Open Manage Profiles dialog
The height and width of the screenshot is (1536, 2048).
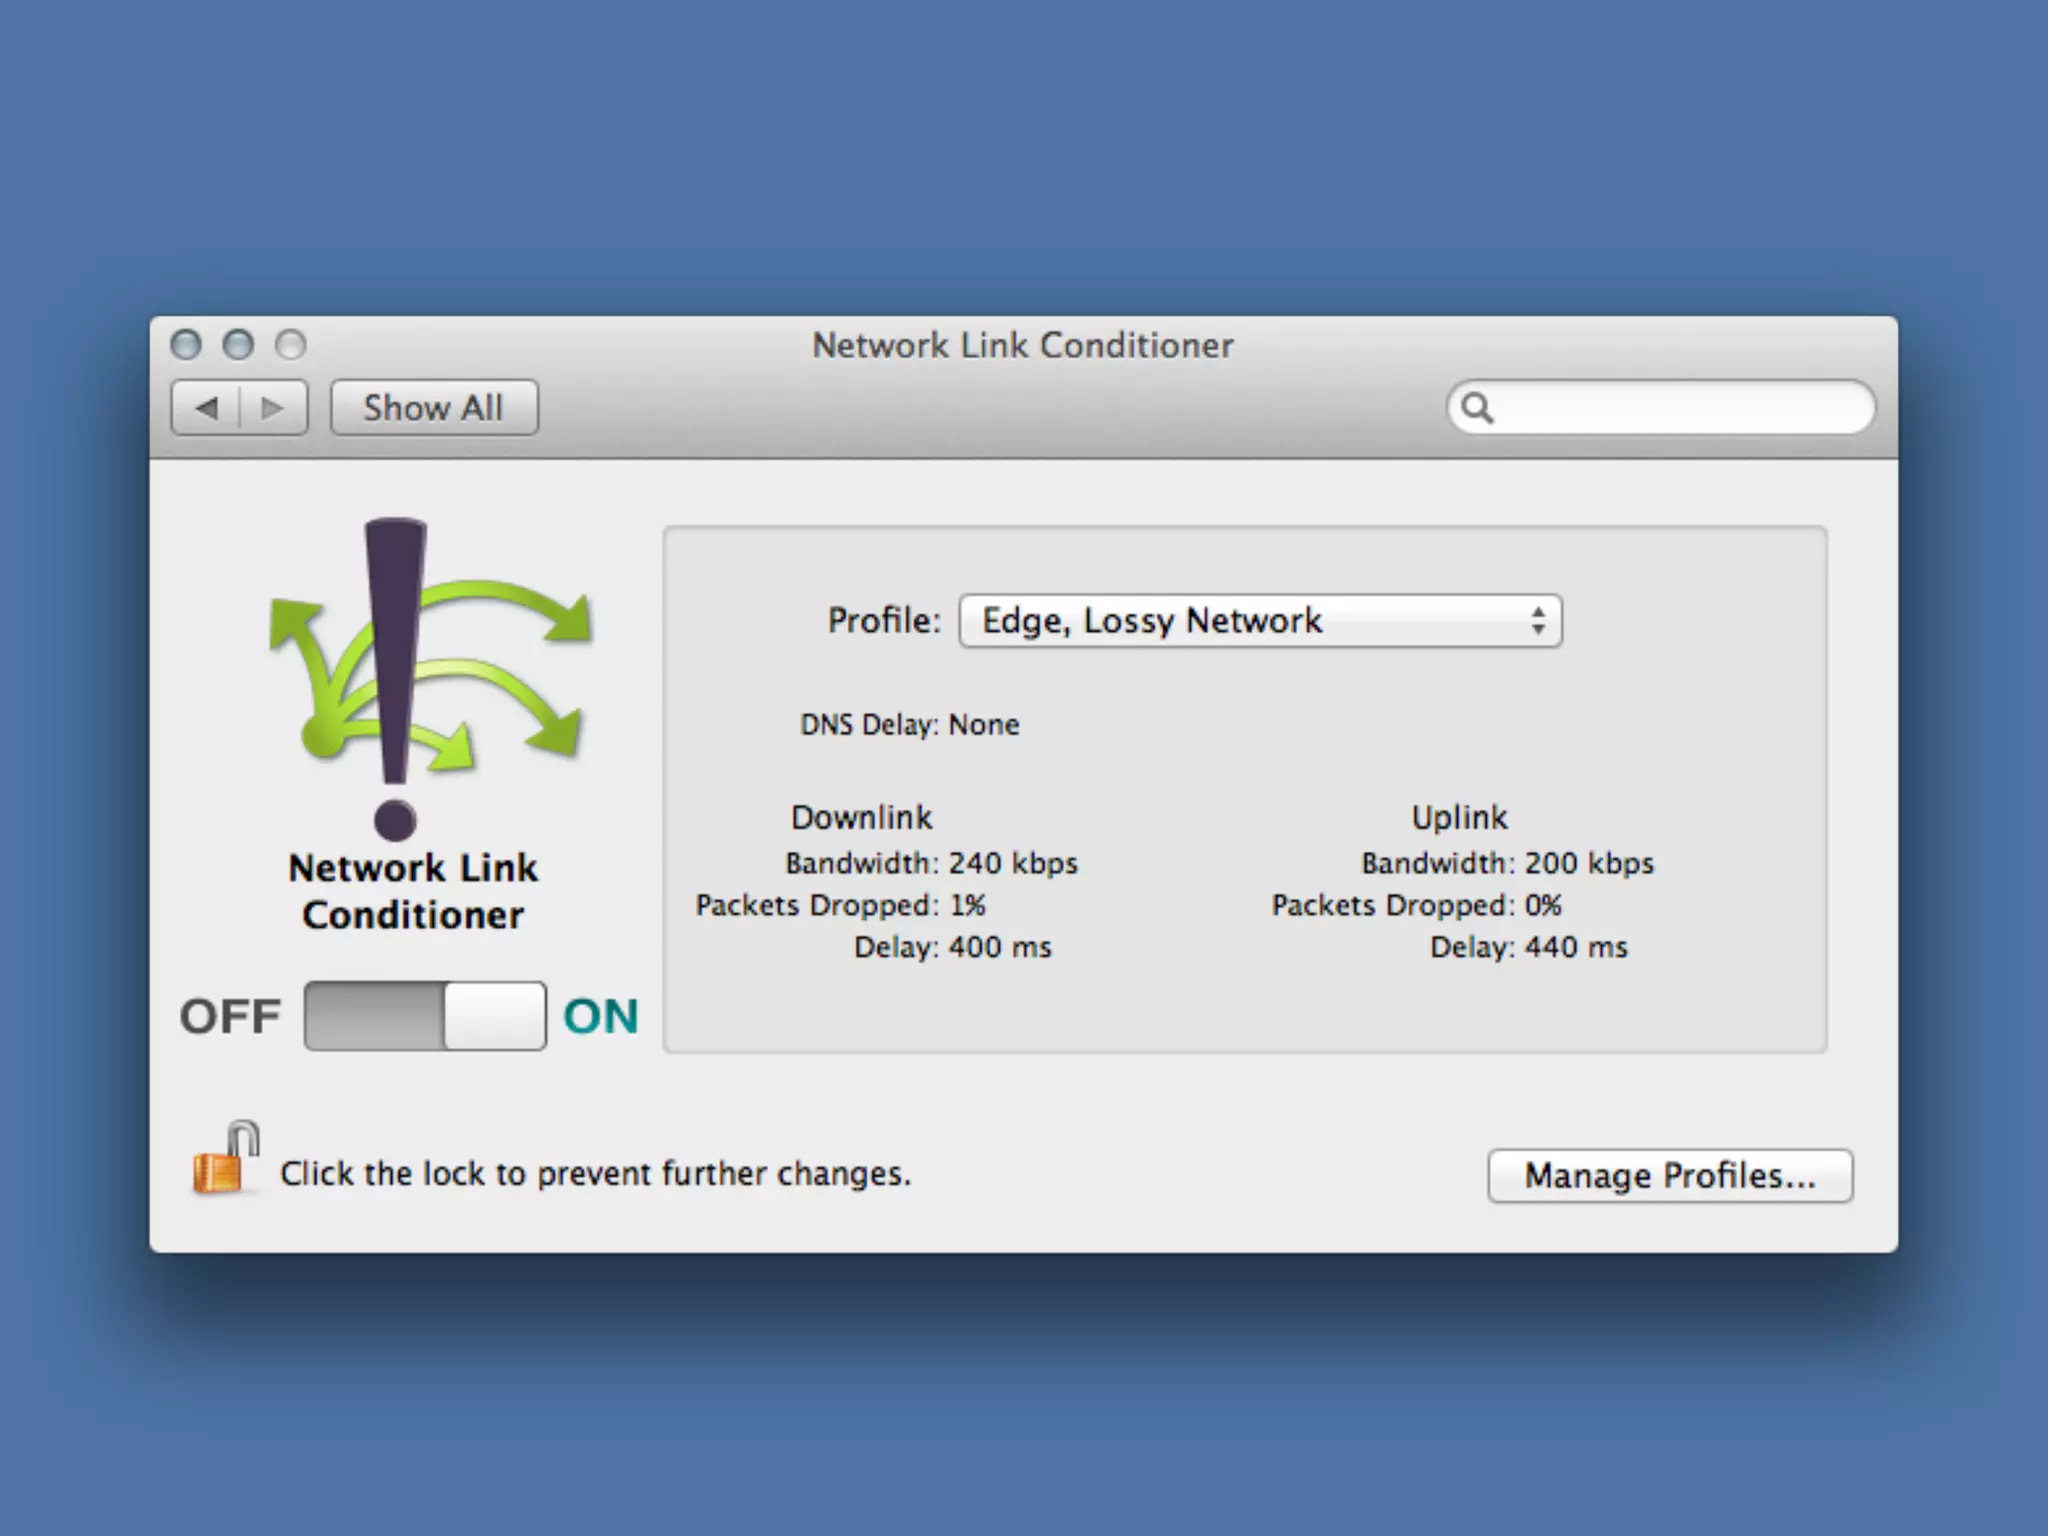pos(1669,1176)
